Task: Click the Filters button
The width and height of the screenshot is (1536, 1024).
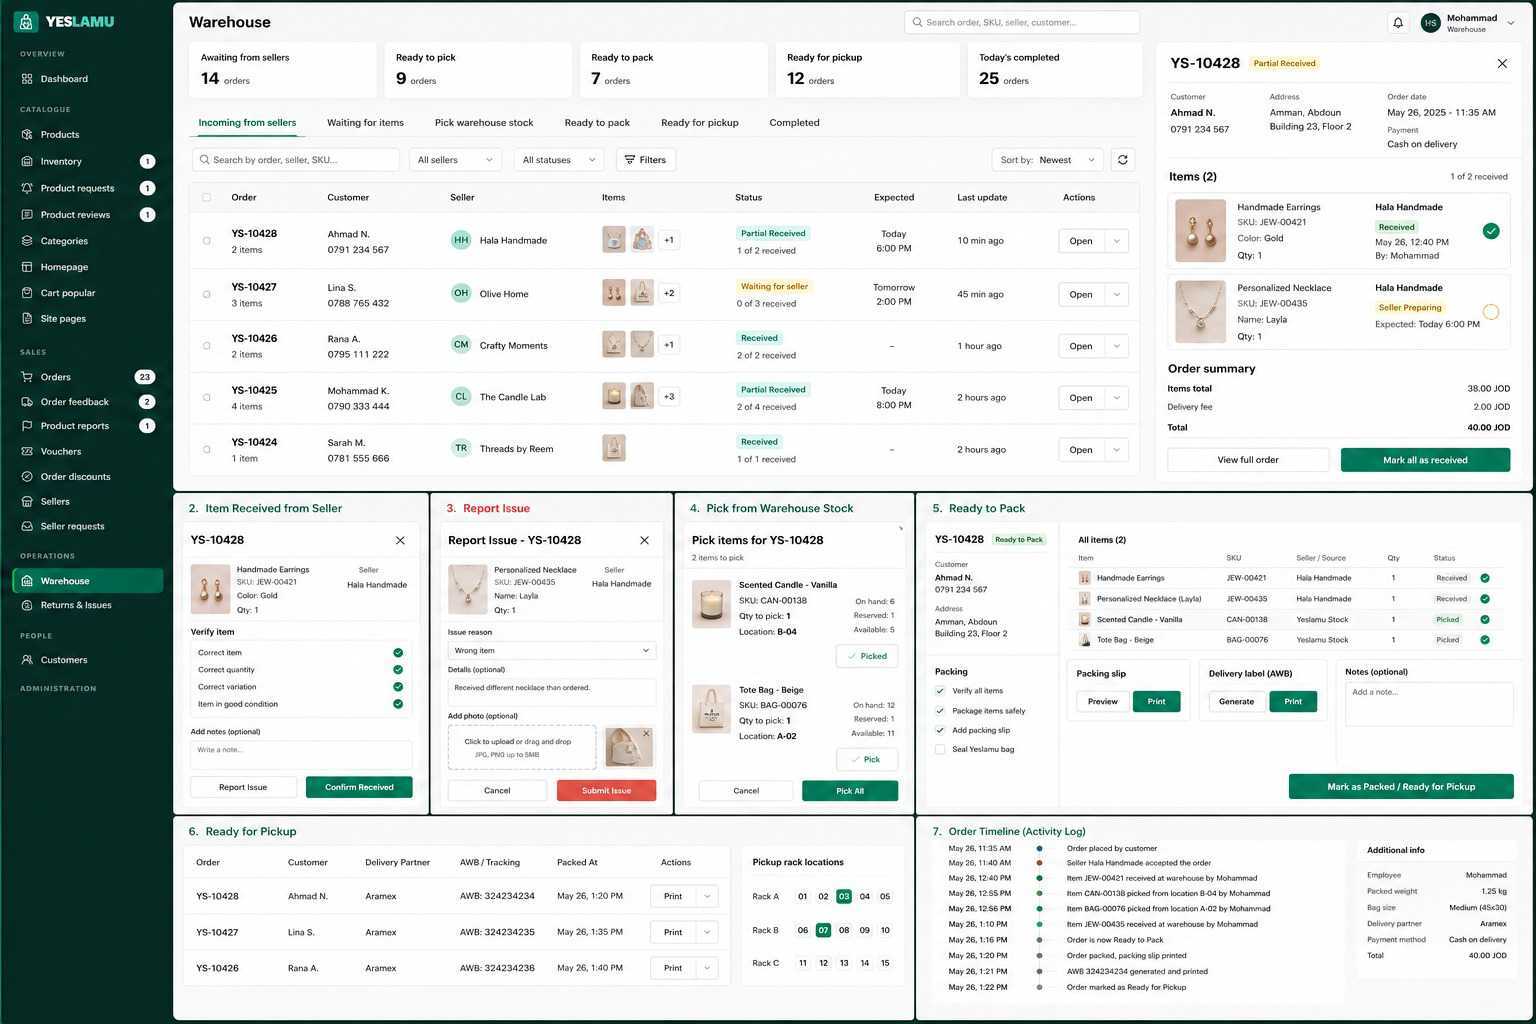Action: point(646,160)
